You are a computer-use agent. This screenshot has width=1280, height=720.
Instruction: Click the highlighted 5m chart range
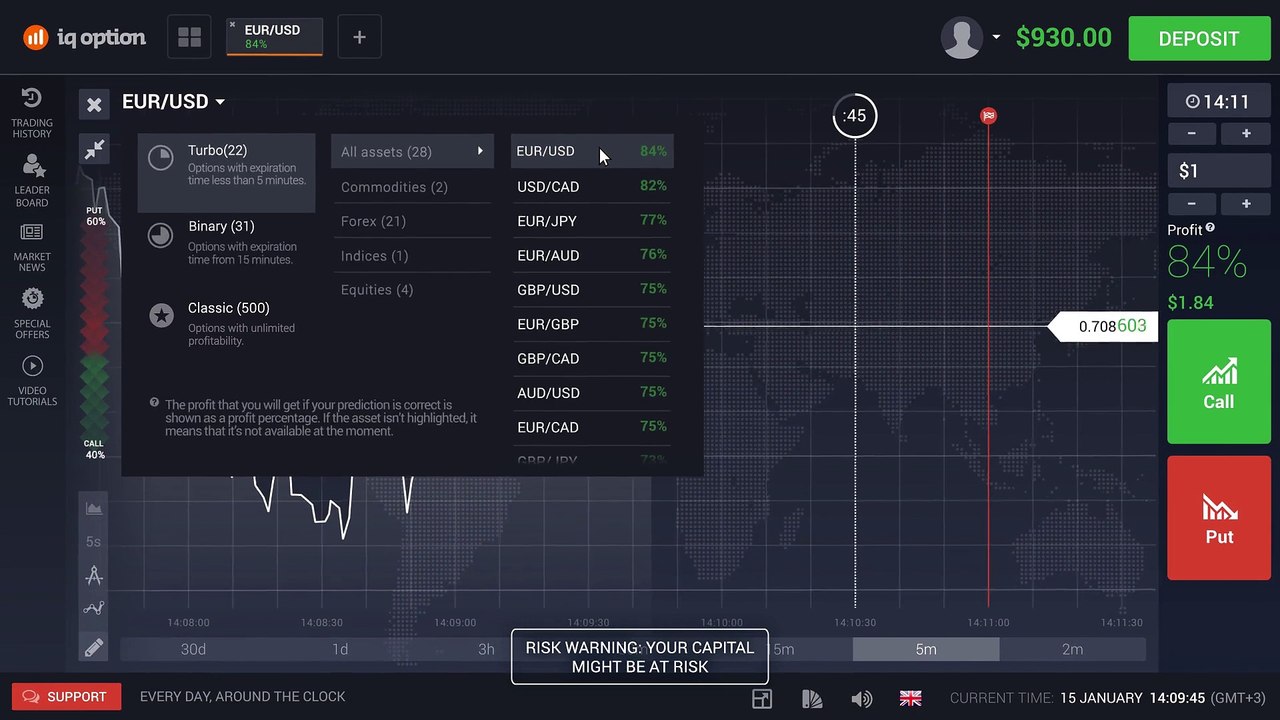(926, 649)
